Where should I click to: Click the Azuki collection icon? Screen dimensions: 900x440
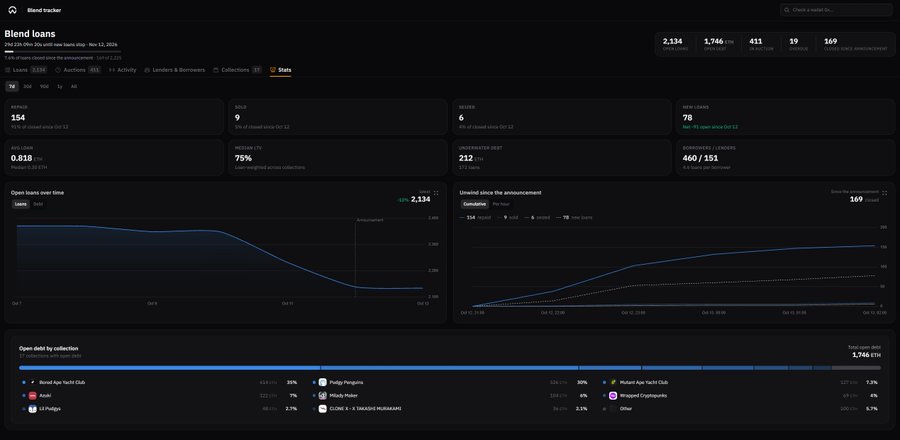[33, 395]
